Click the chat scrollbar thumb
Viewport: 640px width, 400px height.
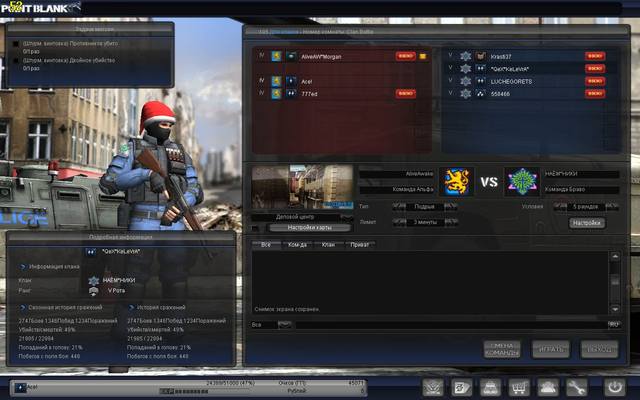coord(615,281)
